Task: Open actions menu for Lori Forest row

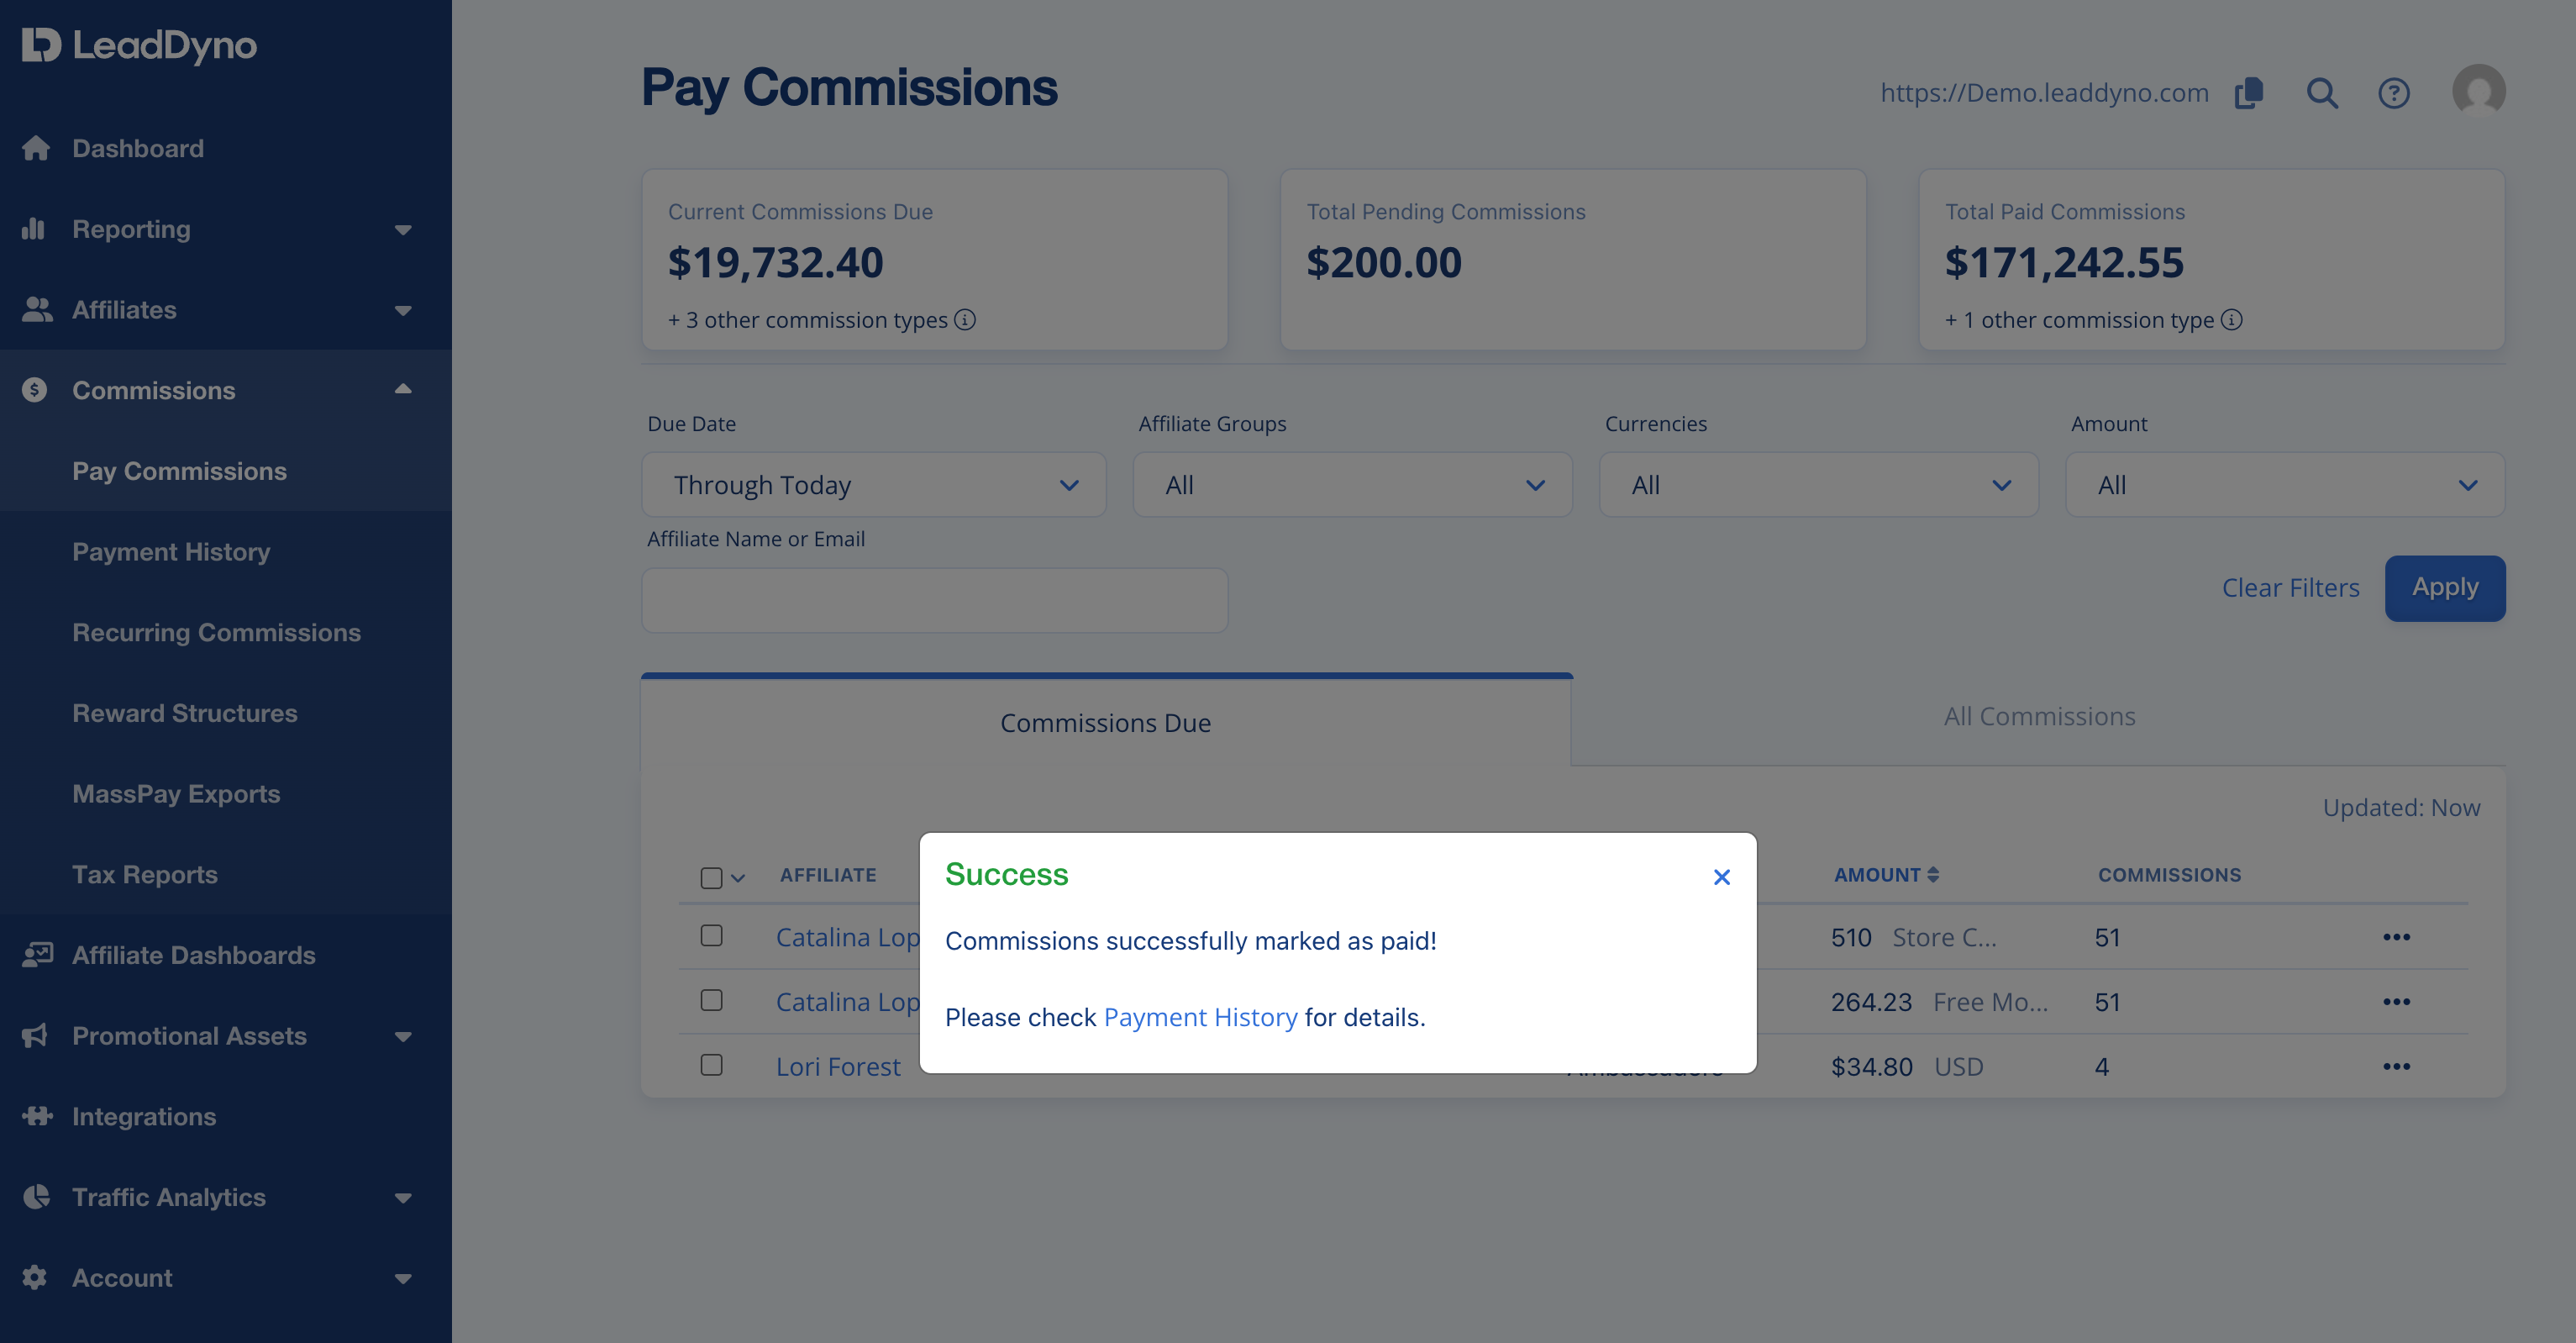Action: [2397, 1066]
